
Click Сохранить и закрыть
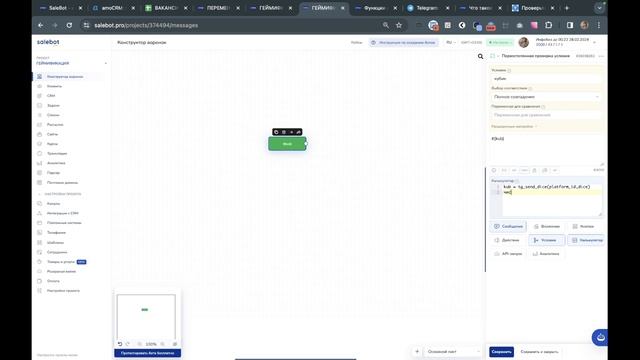(x=539, y=352)
